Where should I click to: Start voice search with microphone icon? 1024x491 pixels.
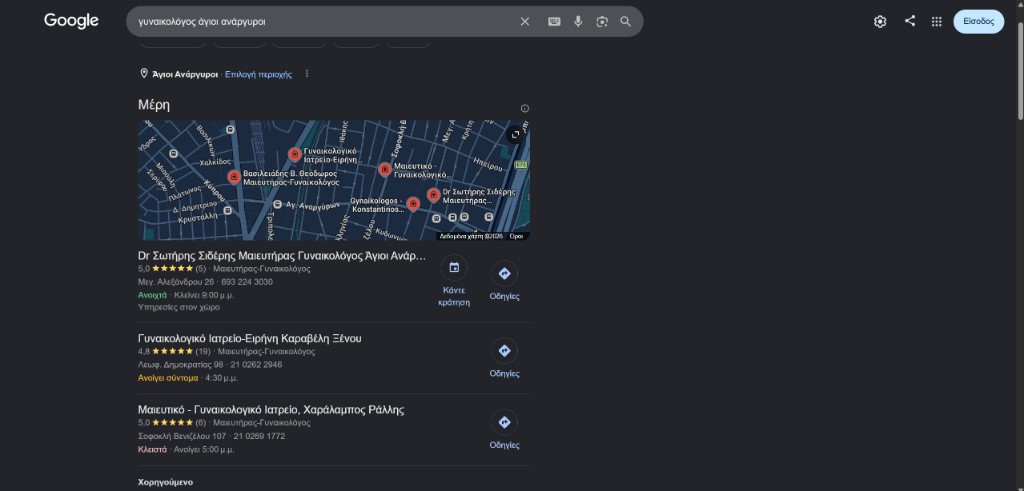tap(578, 22)
